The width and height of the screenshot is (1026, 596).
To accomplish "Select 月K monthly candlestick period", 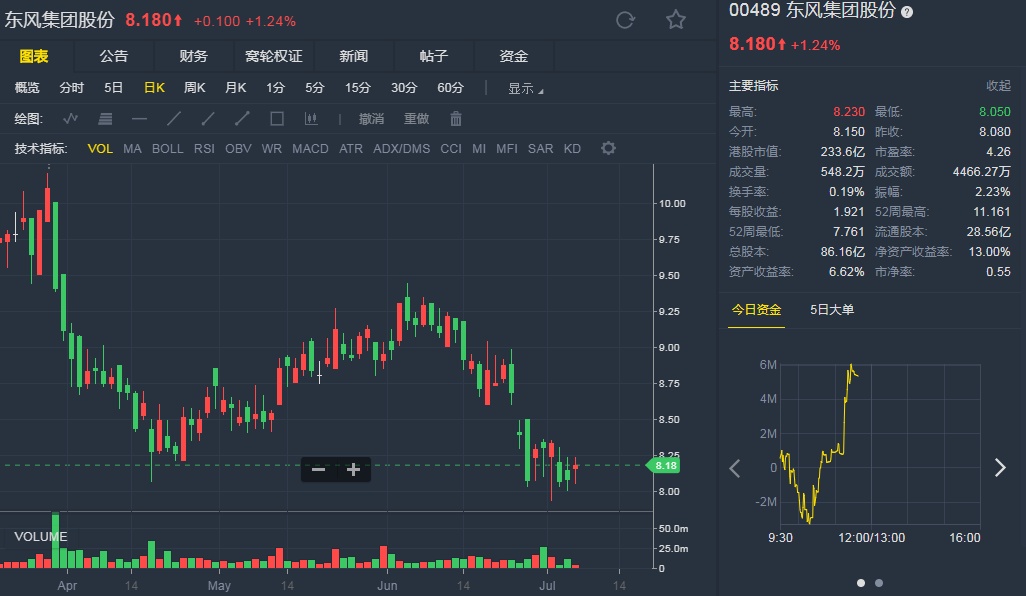I will pyautogui.click(x=235, y=88).
